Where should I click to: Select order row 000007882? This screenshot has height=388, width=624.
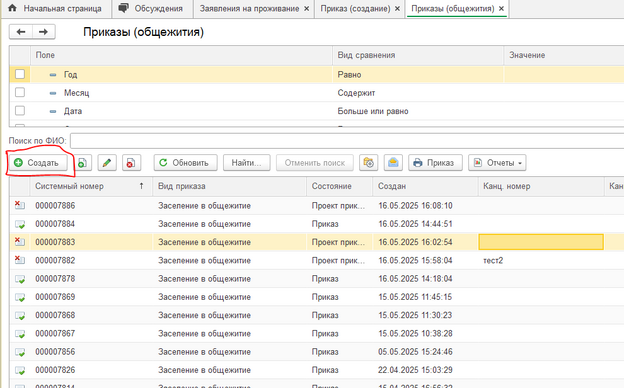pos(317,261)
